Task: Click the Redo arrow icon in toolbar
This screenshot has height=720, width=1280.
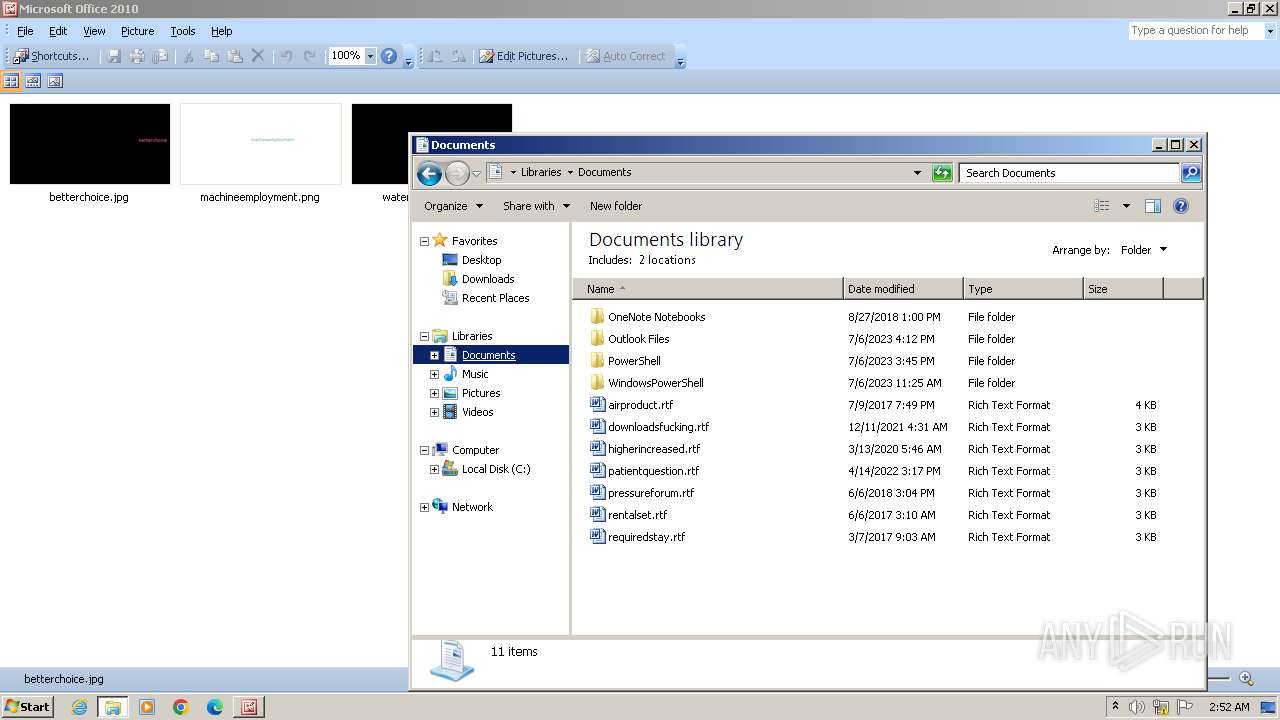Action: click(x=310, y=56)
